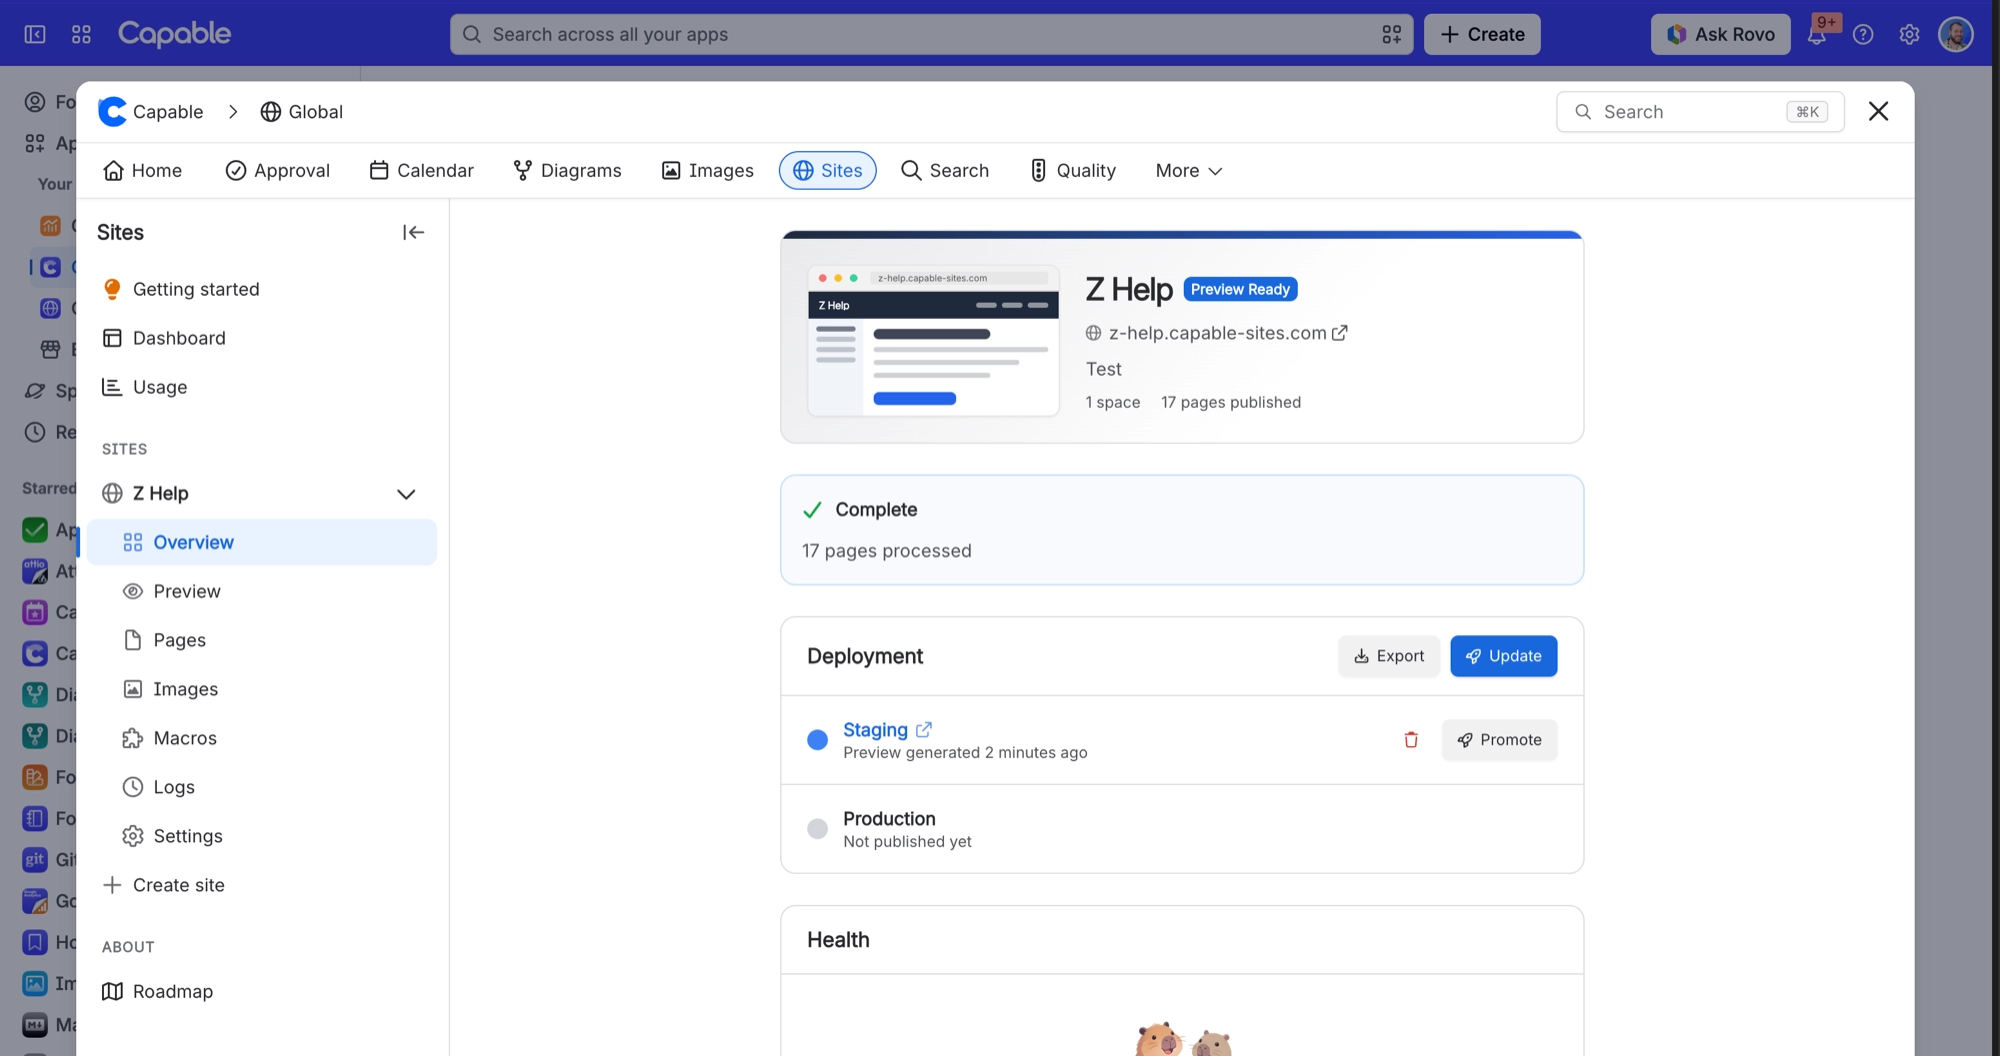The height and width of the screenshot is (1056, 2000).
Task: Open the app switcher grid icon
Action: point(82,34)
